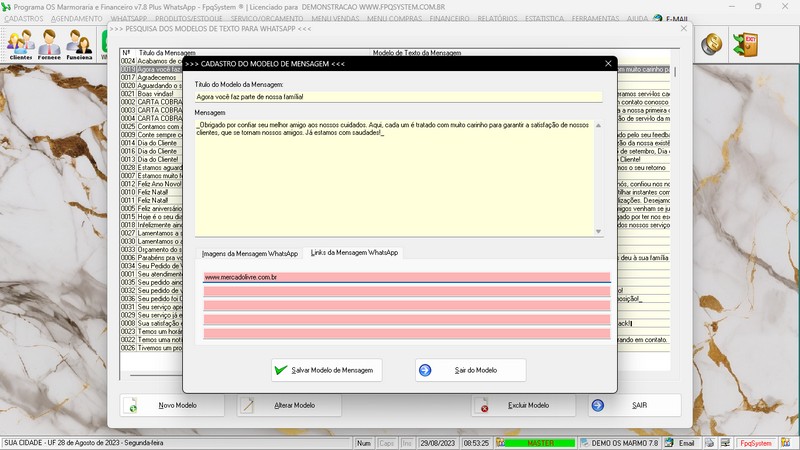Viewport: 800px width, 450px height.
Task: Click the green checkmark on Salvar Modelo
Action: coord(281,370)
